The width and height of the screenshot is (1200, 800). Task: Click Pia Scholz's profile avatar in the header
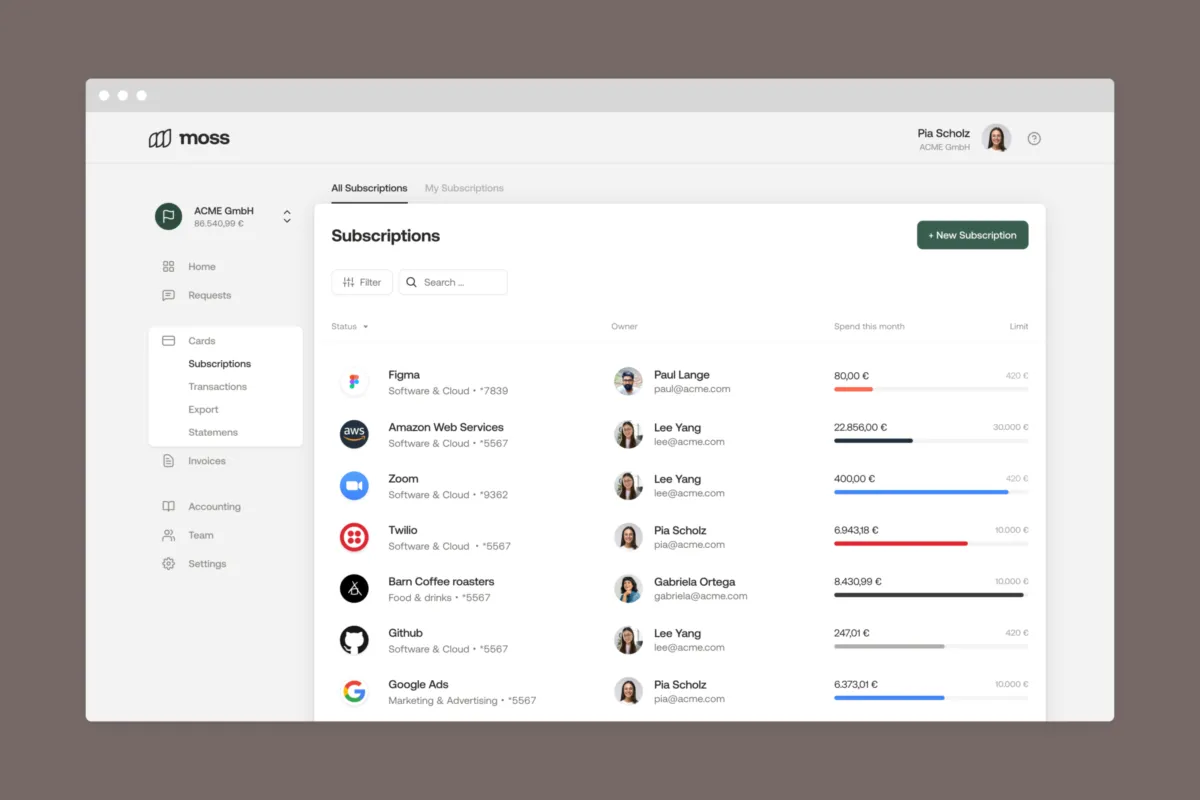[996, 138]
